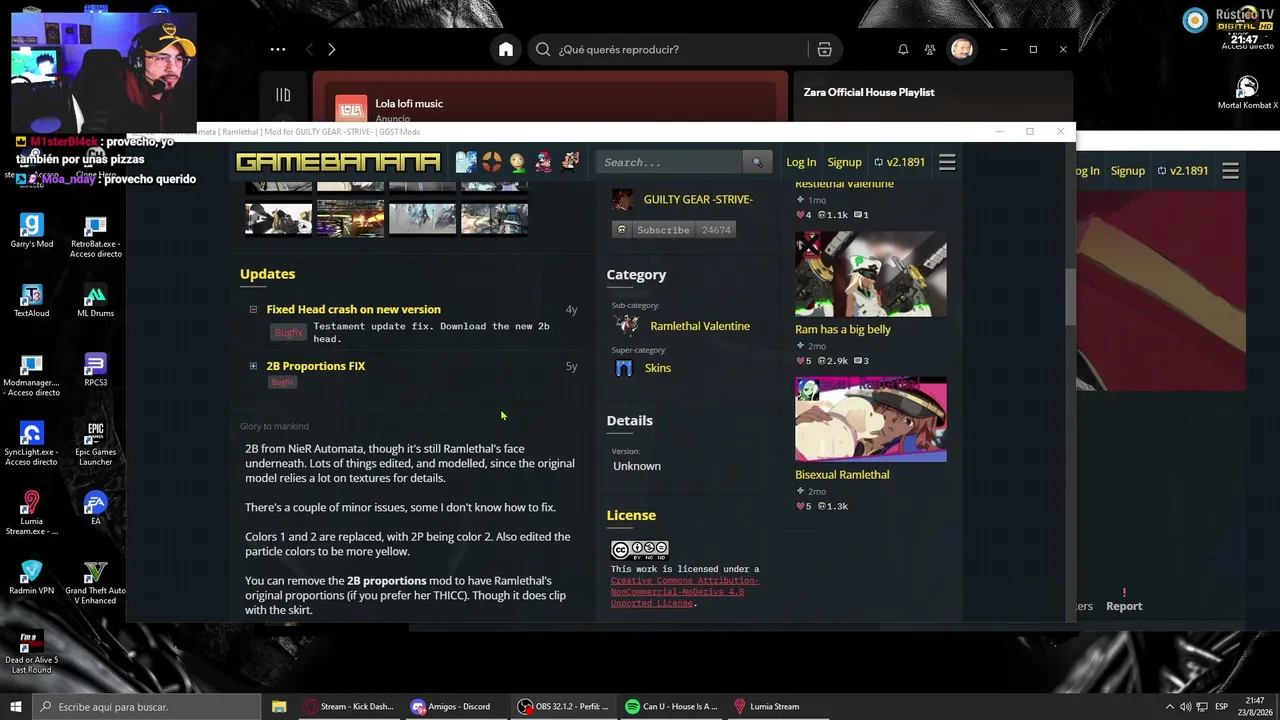Viewport: 1280px width, 720px height.
Task: Open ML Drums desktop icon
Action: click(x=96, y=301)
